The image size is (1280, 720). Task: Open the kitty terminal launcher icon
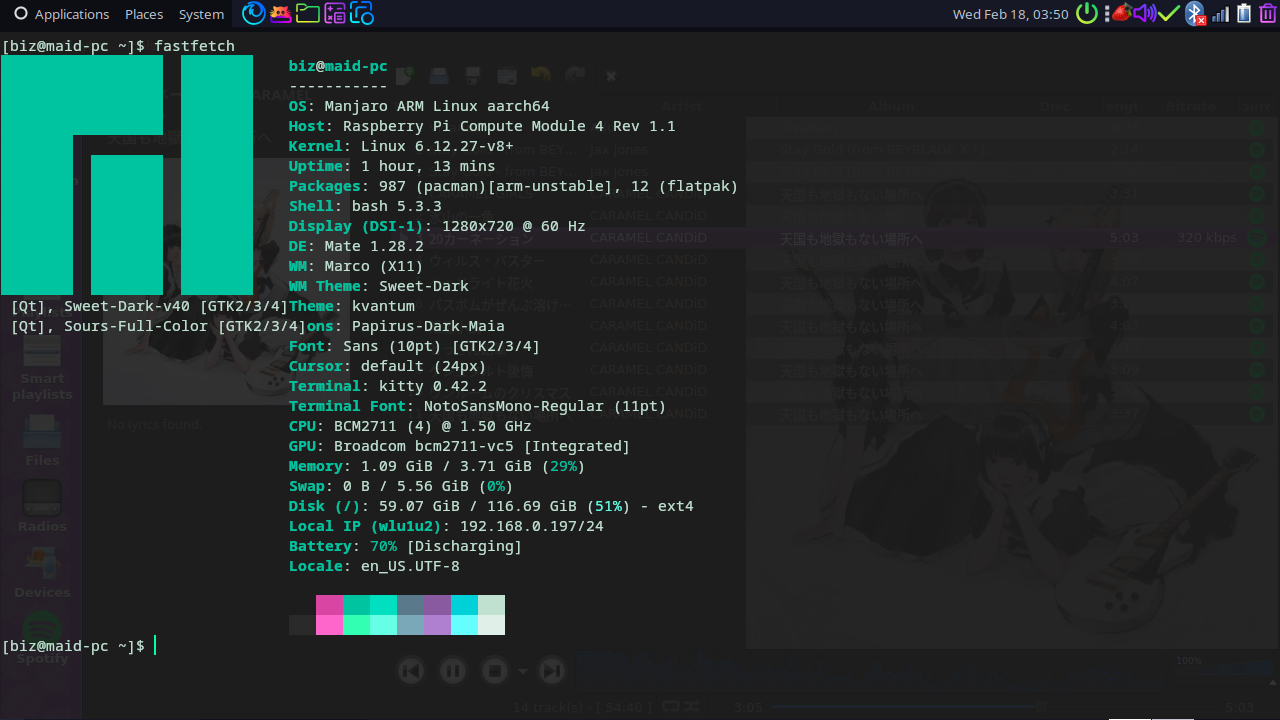[281, 13]
